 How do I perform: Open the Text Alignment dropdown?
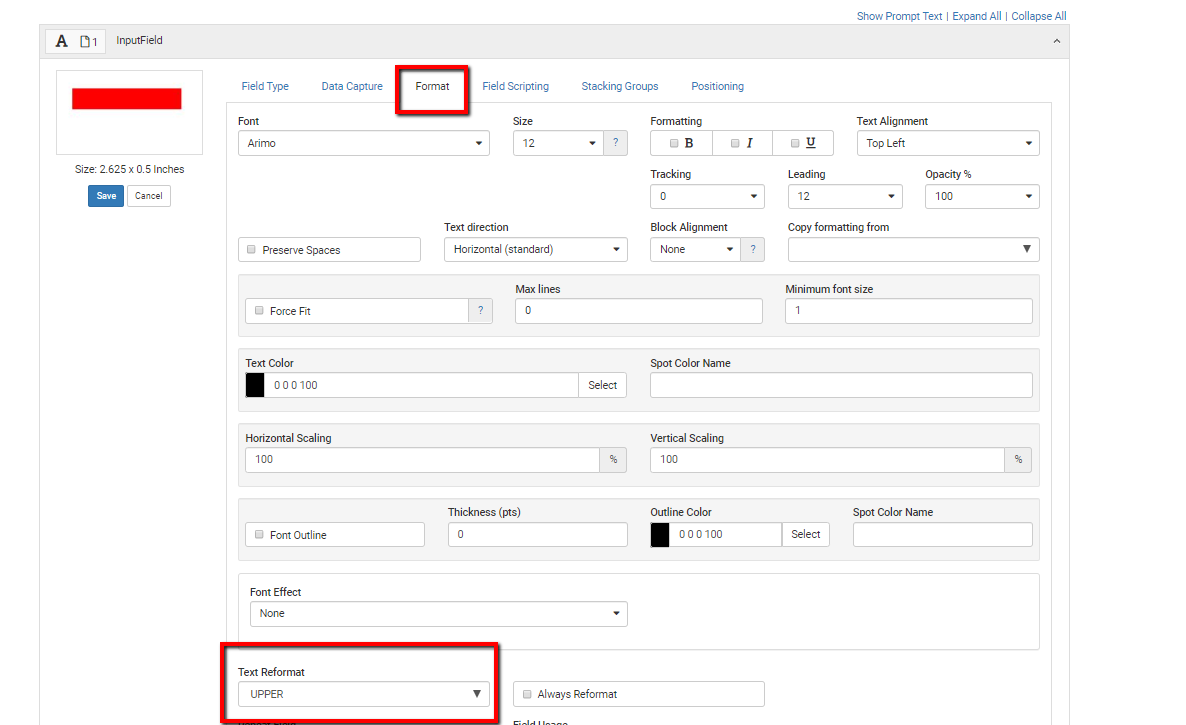click(948, 143)
